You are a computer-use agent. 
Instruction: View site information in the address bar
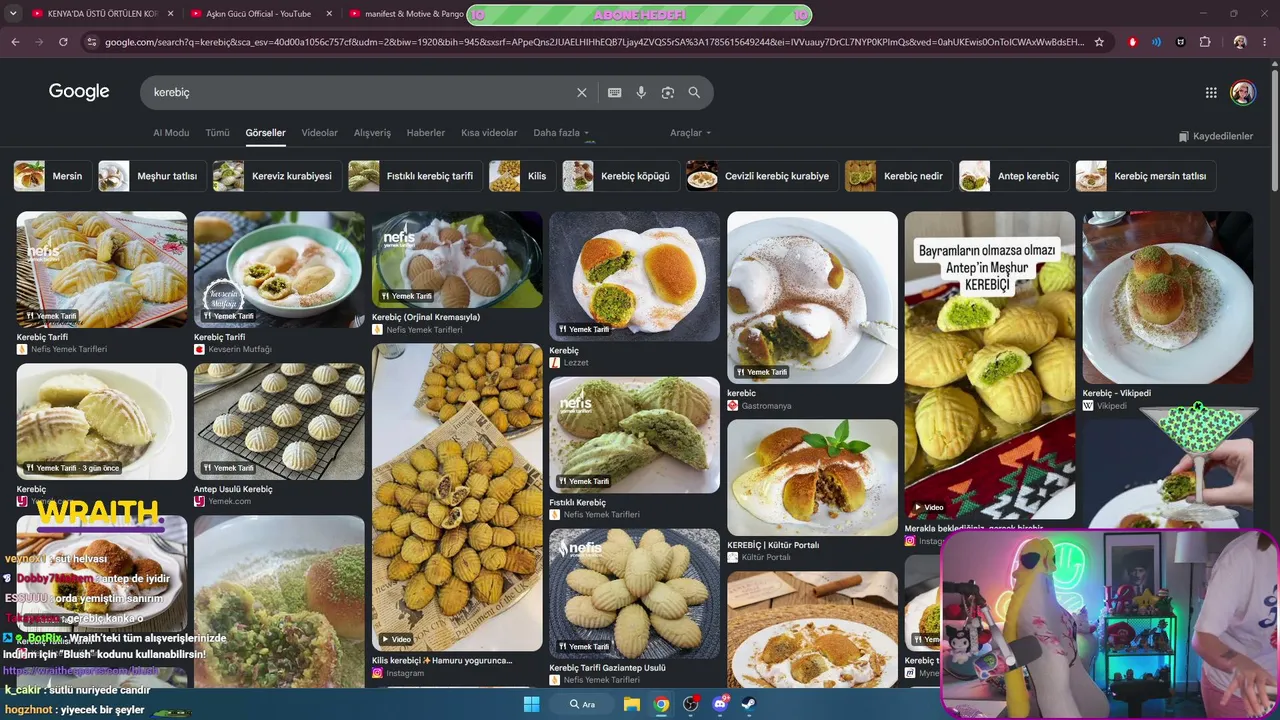click(92, 42)
